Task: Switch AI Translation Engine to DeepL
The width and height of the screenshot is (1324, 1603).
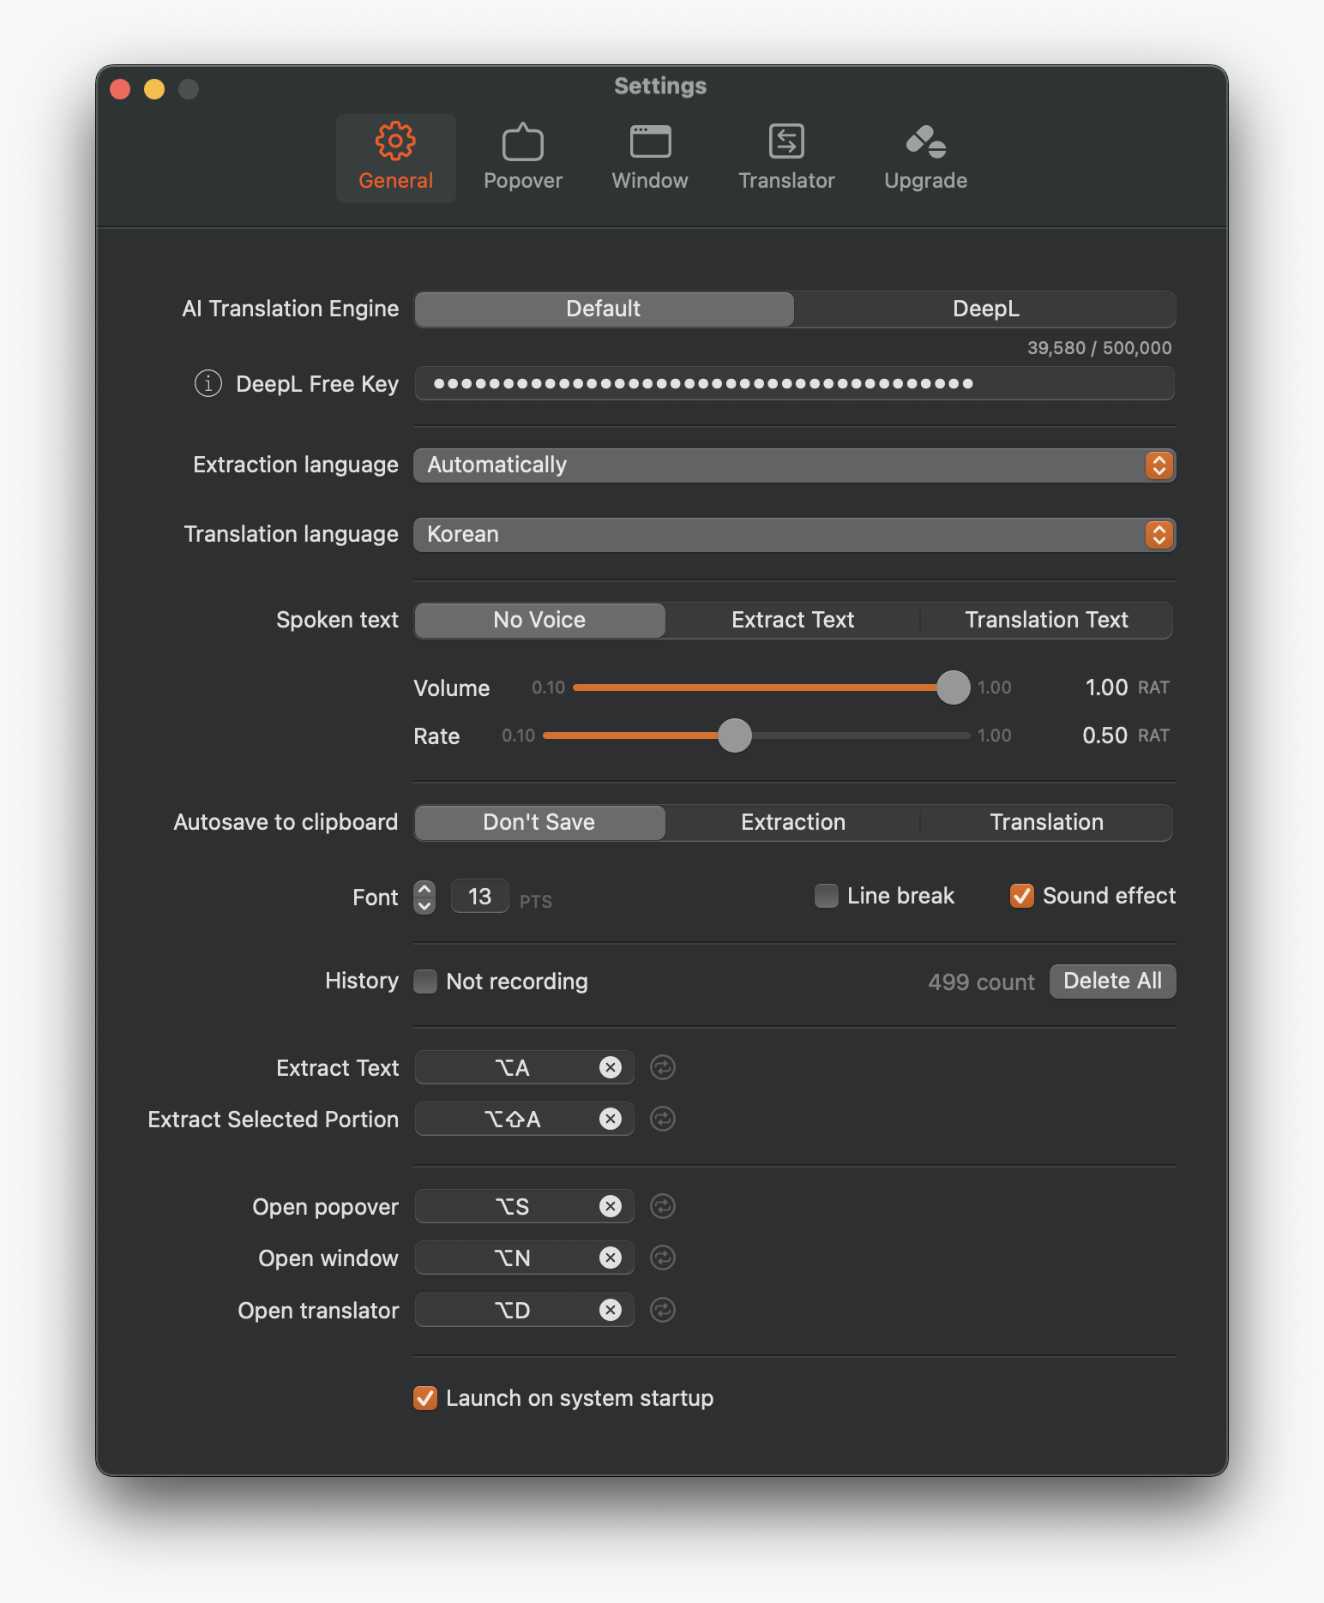Action: [985, 308]
